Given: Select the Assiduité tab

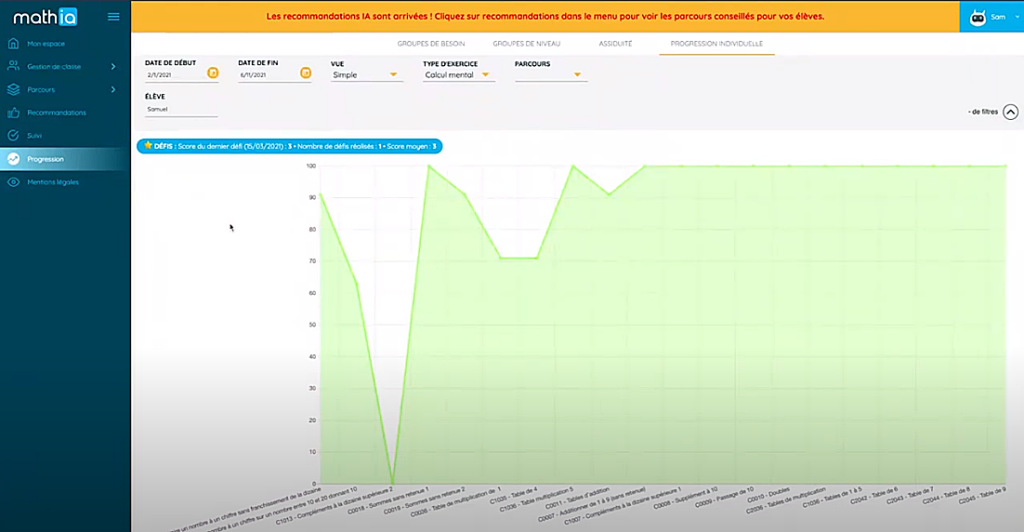Looking at the screenshot, I should pyautogui.click(x=615, y=45).
